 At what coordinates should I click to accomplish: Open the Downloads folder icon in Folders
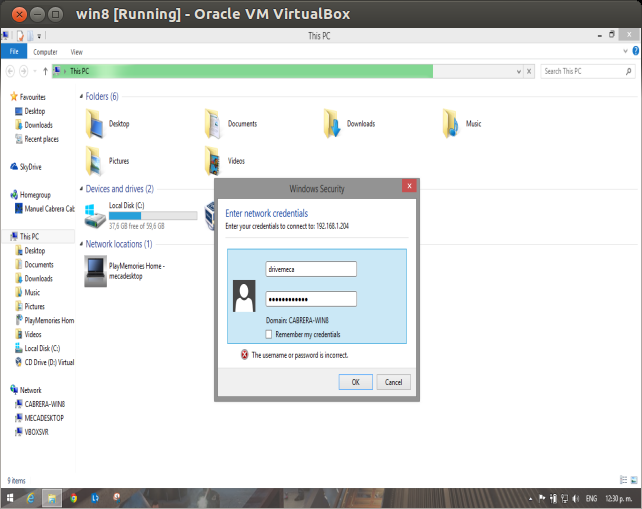pyautogui.click(x=332, y=123)
